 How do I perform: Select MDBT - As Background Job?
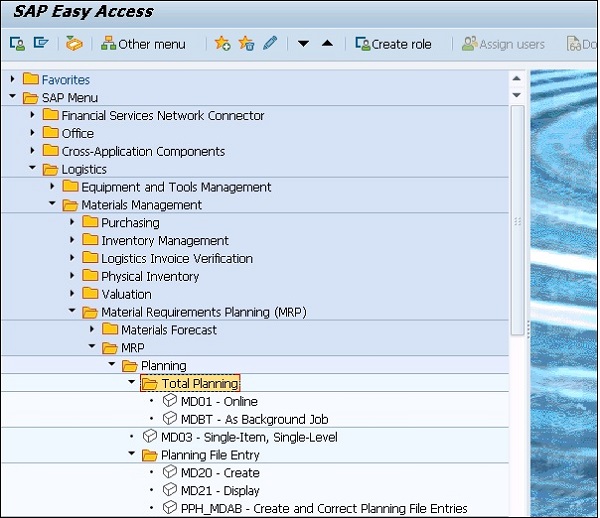(x=254, y=419)
